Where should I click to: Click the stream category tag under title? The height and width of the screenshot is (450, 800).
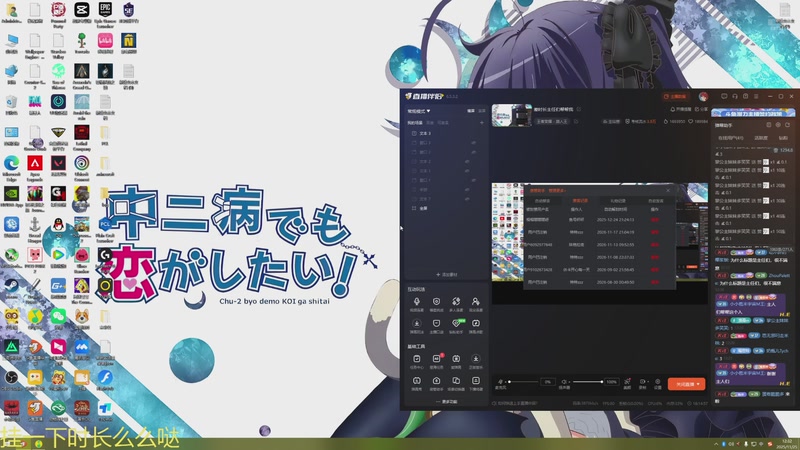tap(552, 121)
